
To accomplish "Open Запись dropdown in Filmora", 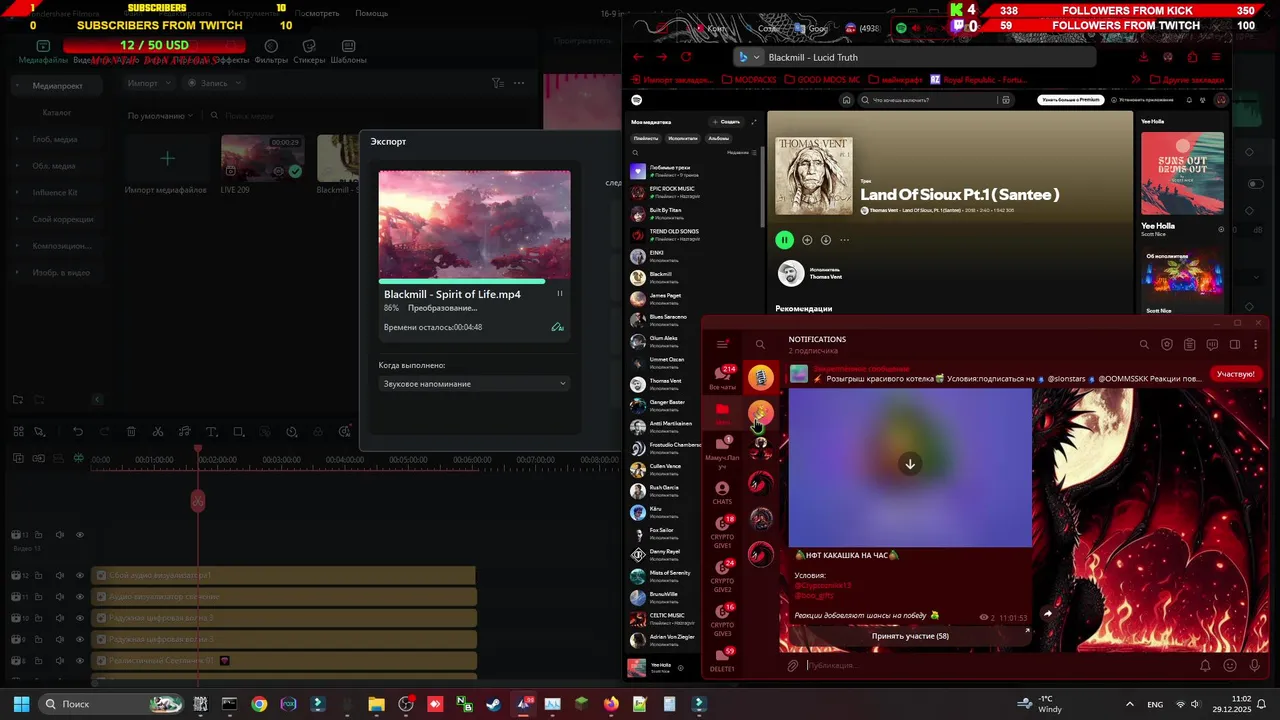I will [x=212, y=83].
